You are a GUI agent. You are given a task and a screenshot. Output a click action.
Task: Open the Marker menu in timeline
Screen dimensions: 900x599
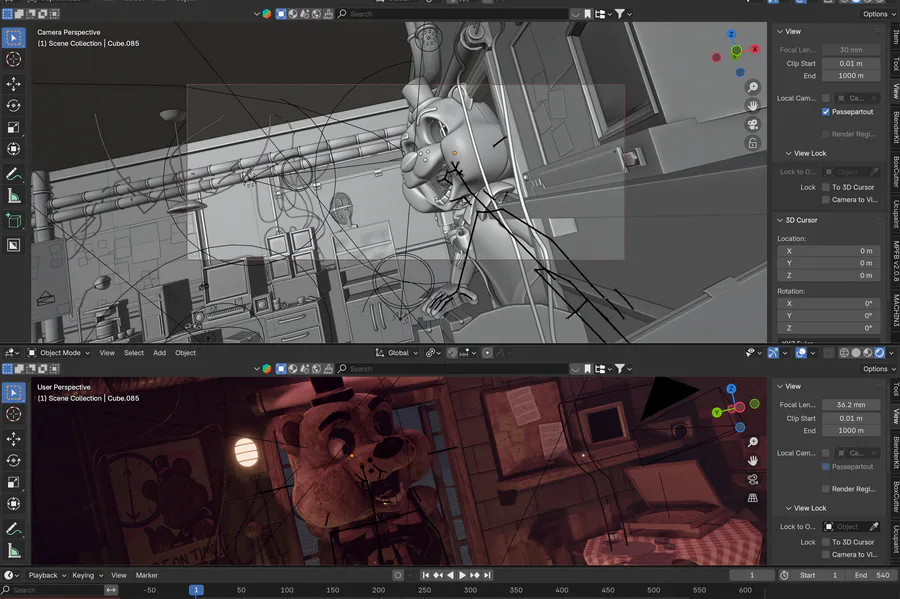[146, 575]
